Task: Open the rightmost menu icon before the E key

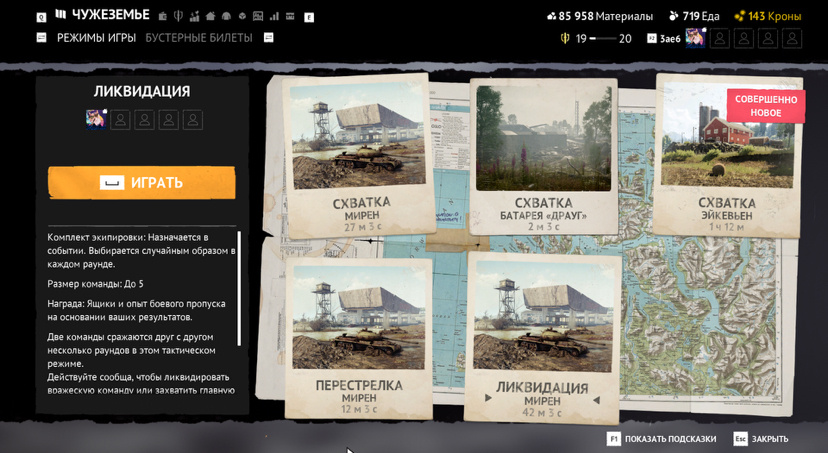Action: pyautogui.click(x=290, y=16)
